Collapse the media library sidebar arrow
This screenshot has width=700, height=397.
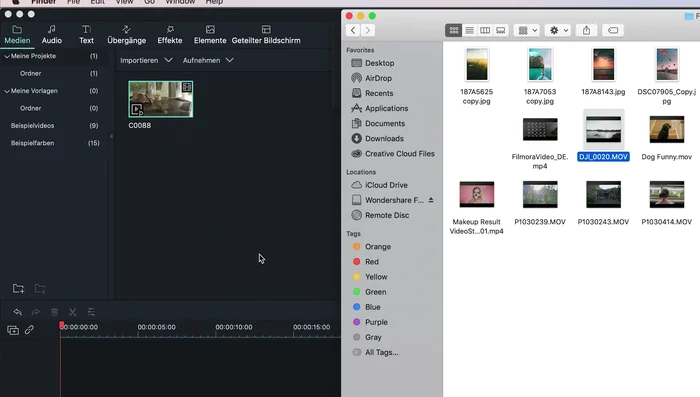(111, 136)
